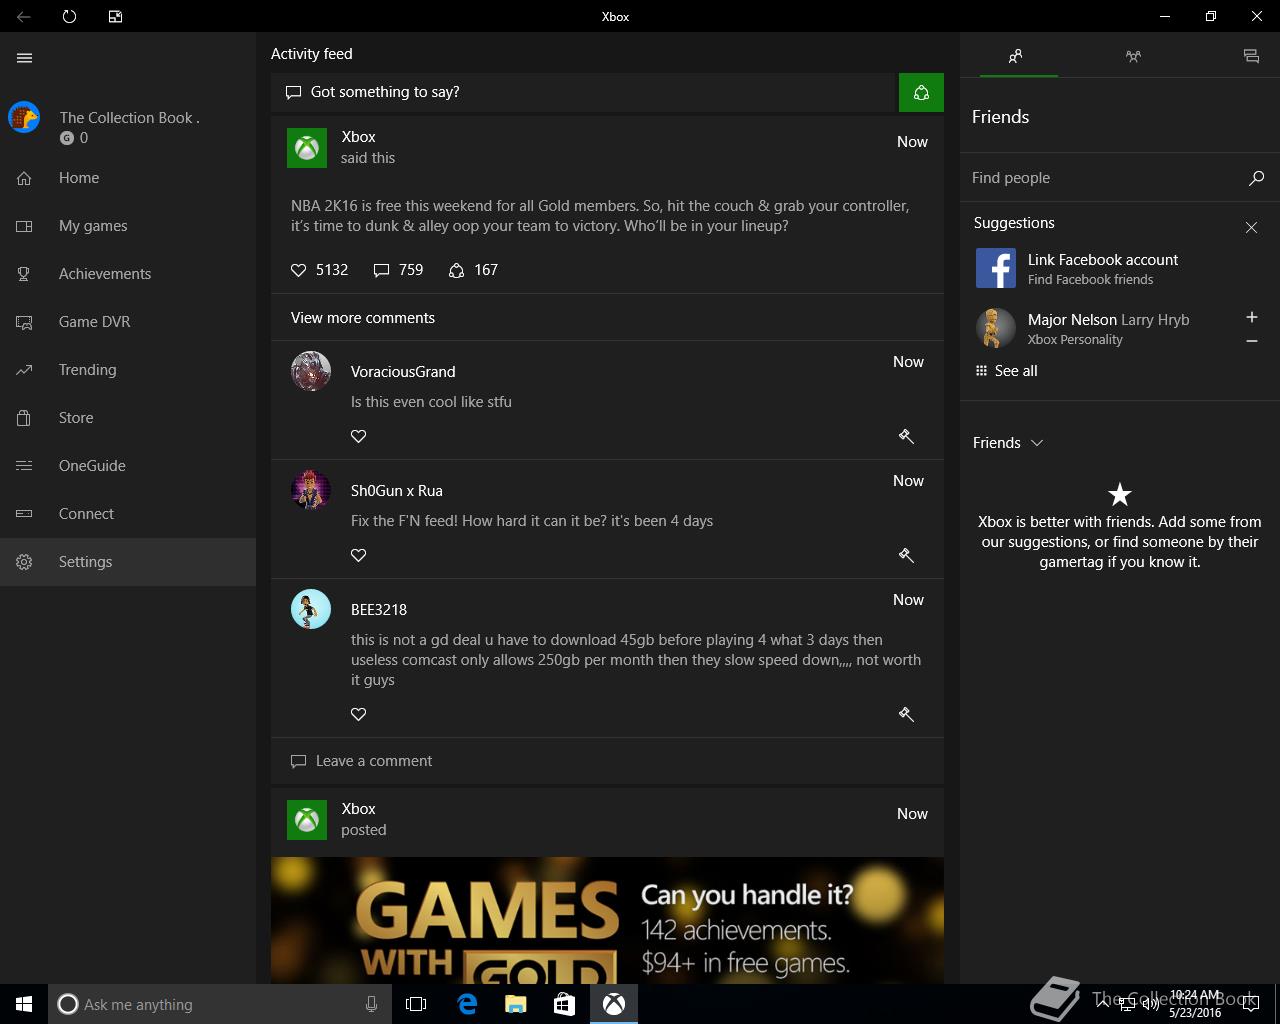The width and height of the screenshot is (1280, 1024).
Task: Open OneGuide in sidebar
Action: [128, 466]
